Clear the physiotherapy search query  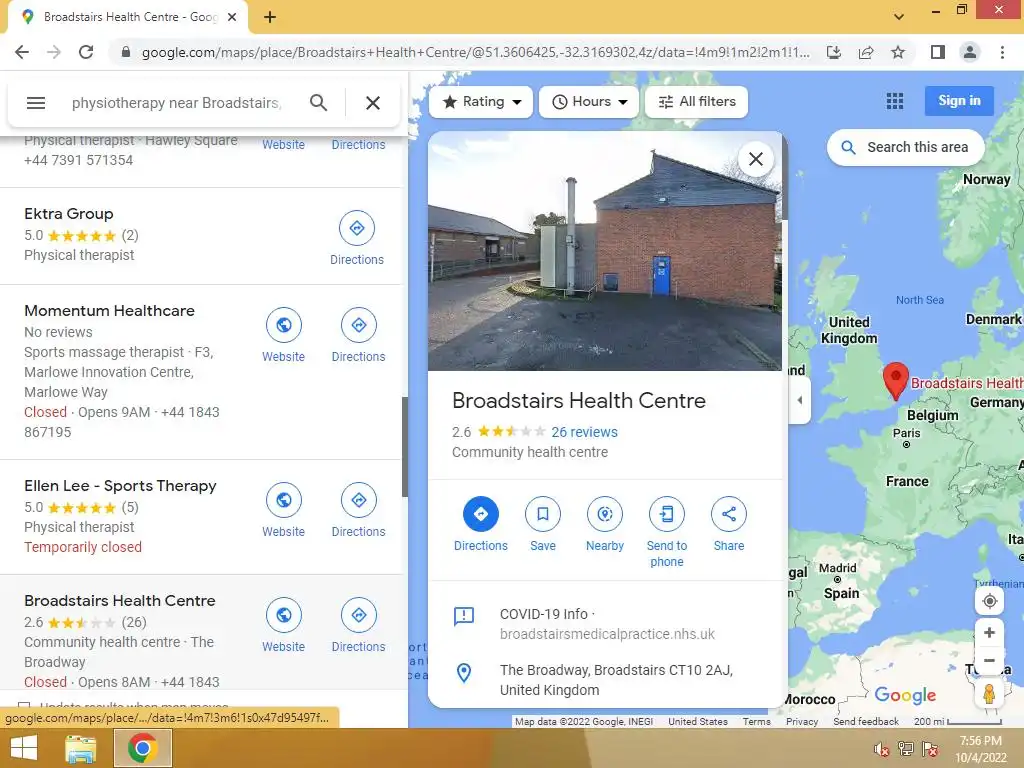pos(373,103)
